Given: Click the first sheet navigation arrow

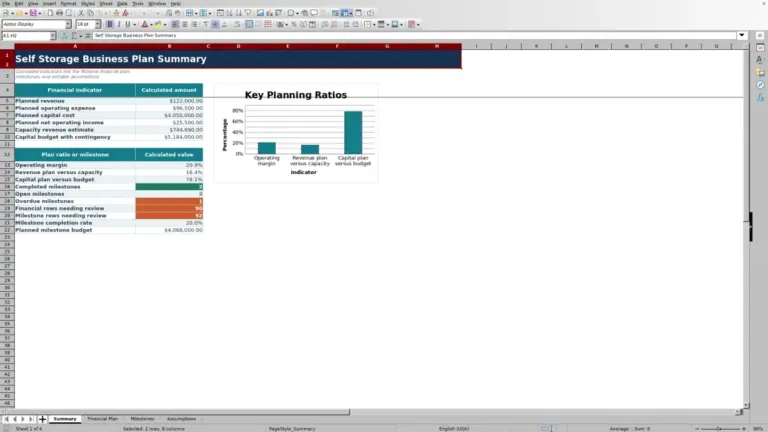Looking at the screenshot, I should [x=6, y=419].
